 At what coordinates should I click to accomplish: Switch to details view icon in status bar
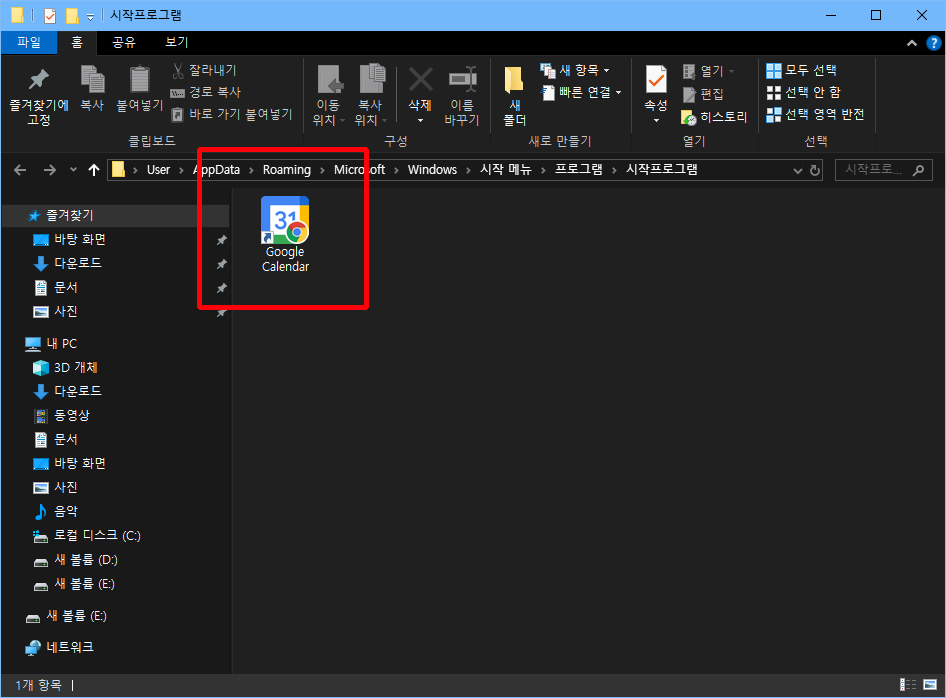click(x=908, y=685)
